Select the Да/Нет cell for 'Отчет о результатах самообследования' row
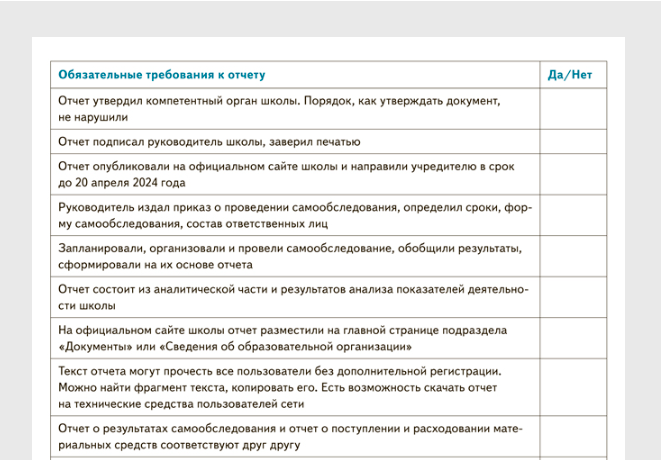This screenshot has height=460, width=661. [573, 436]
